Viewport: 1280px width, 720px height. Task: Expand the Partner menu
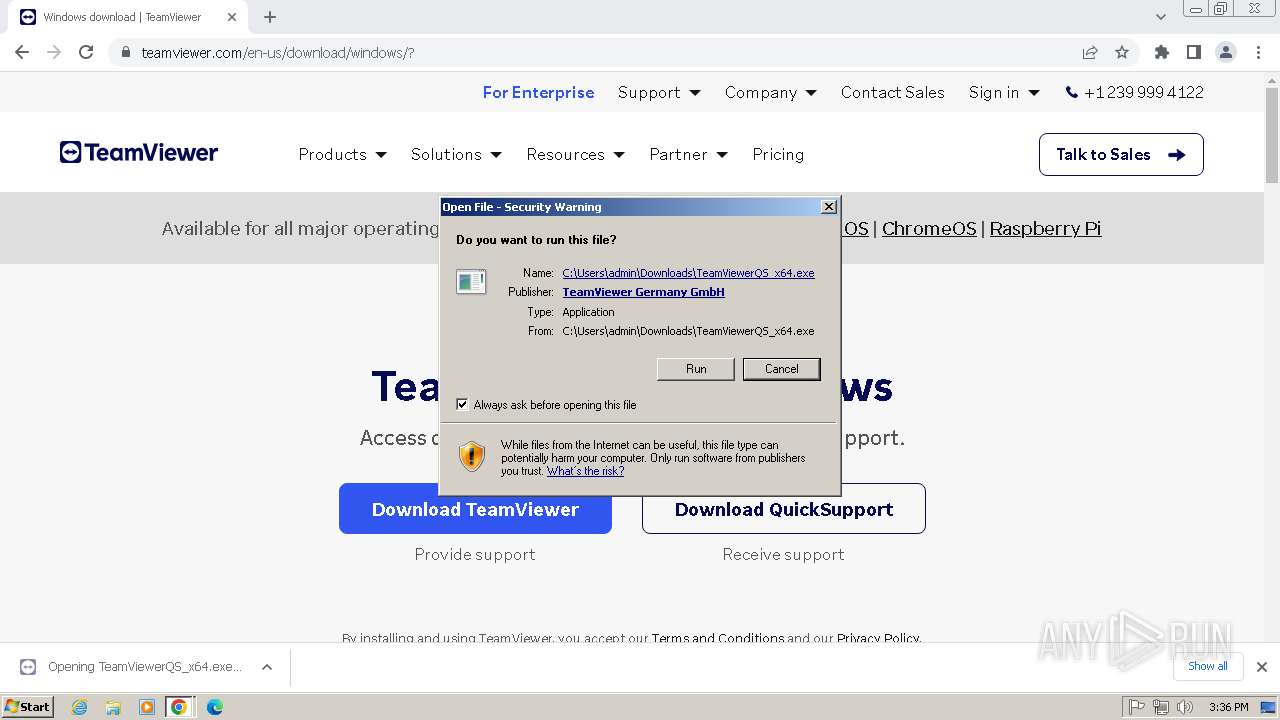pos(688,154)
